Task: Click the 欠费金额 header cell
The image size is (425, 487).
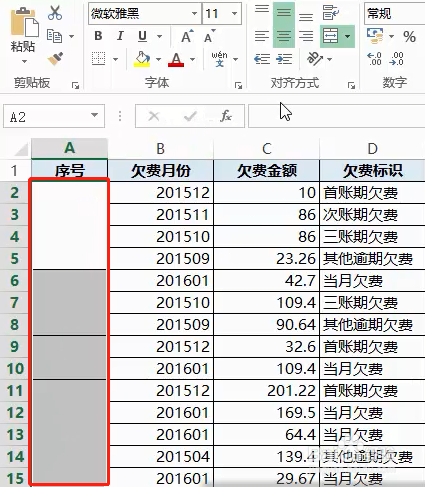Action: [266, 171]
